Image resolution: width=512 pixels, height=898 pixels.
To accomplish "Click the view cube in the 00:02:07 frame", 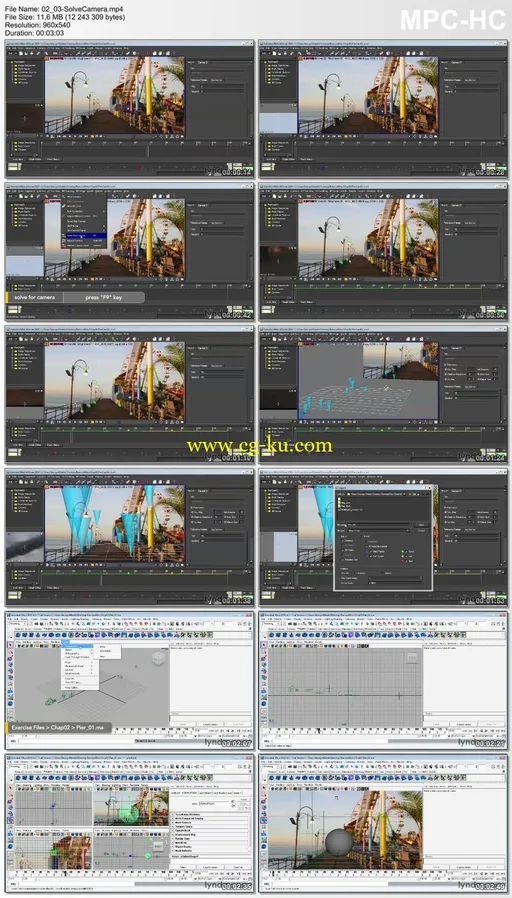I will pyautogui.click(x=157, y=659).
